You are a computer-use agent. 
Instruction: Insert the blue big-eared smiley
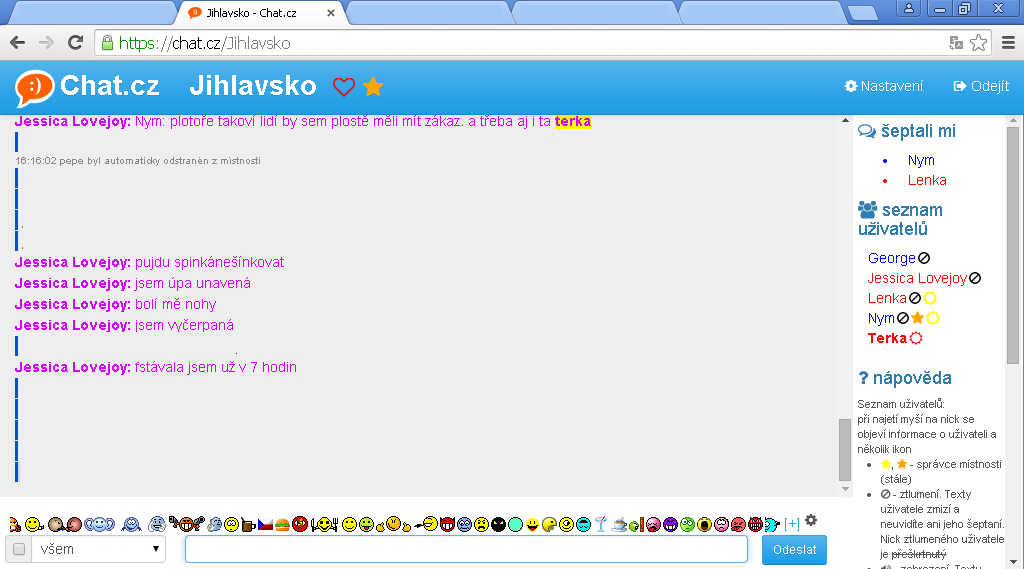99,524
